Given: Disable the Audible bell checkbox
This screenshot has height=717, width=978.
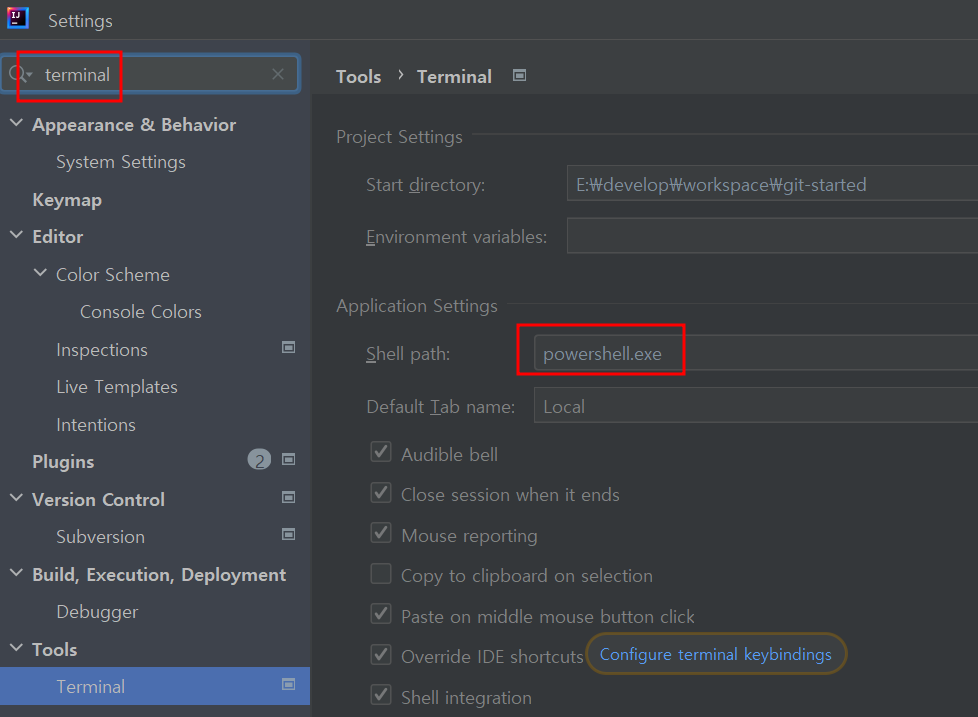Looking at the screenshot, I should (381, 453).
